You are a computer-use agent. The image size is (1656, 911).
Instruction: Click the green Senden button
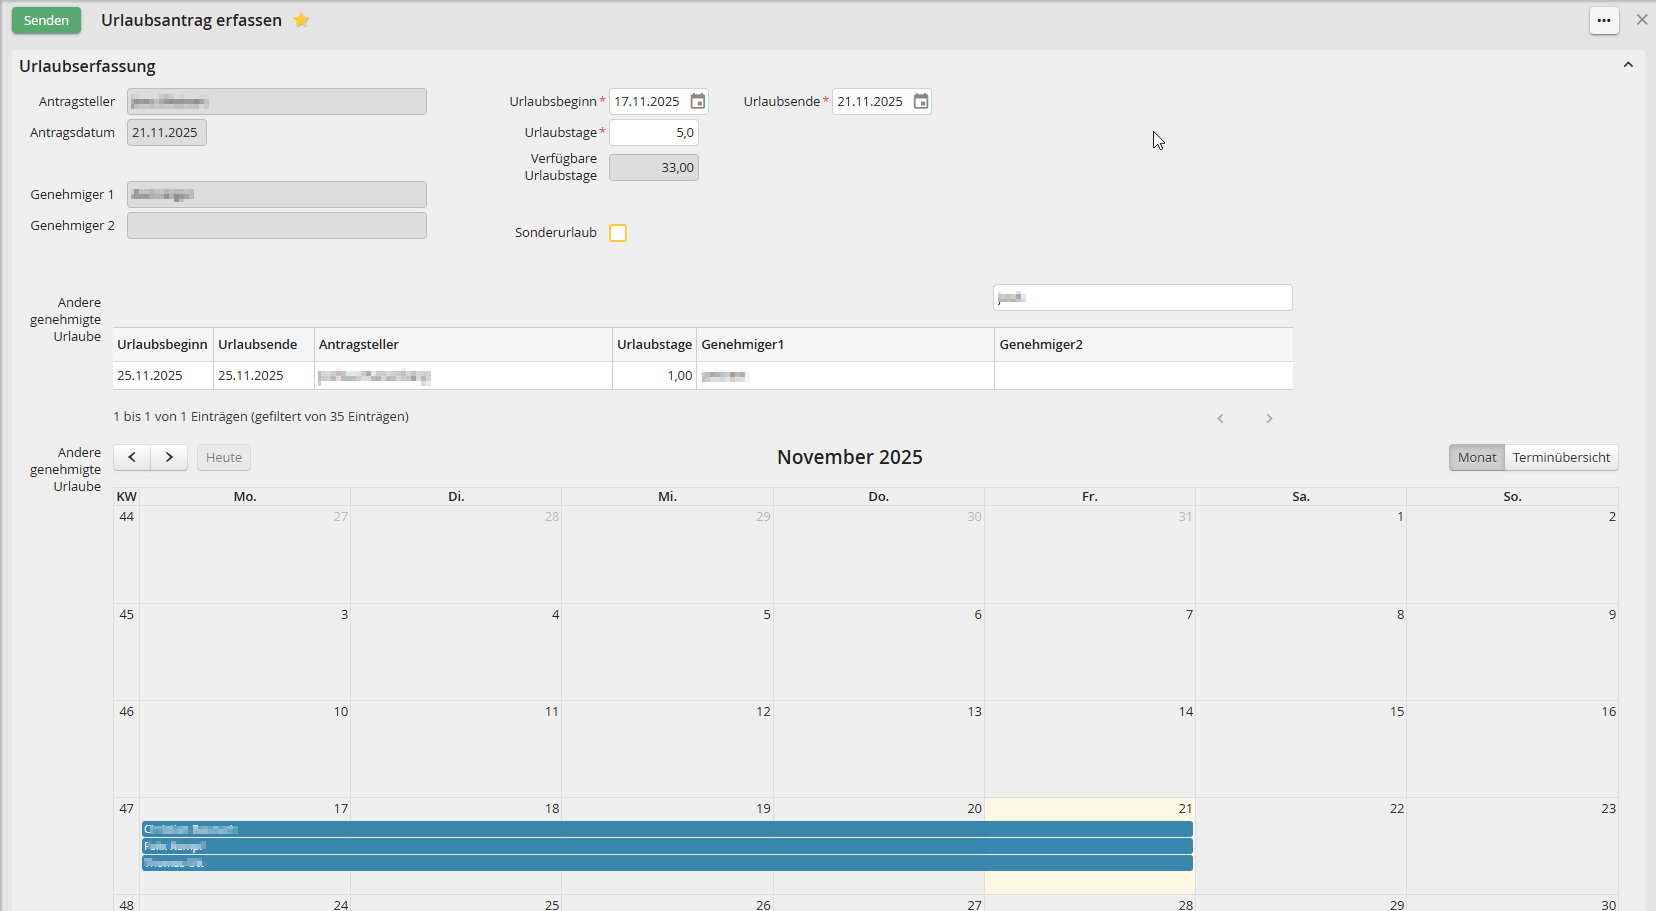[46, 21]
